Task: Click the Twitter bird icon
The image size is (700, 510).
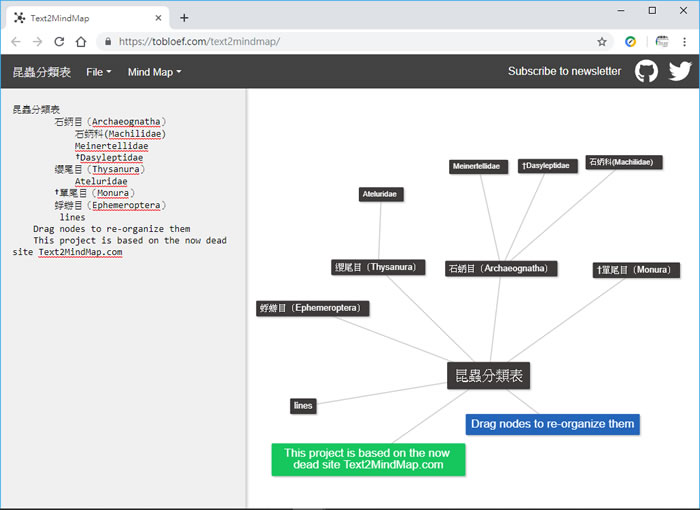Action: coord(680,71)
